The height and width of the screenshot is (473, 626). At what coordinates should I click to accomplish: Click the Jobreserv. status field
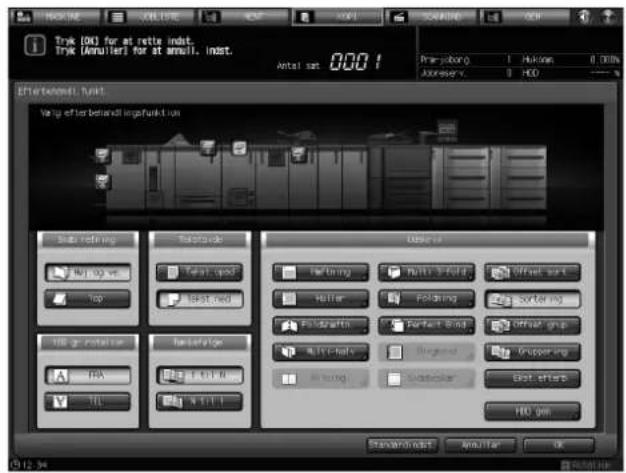tap(466, 73)
